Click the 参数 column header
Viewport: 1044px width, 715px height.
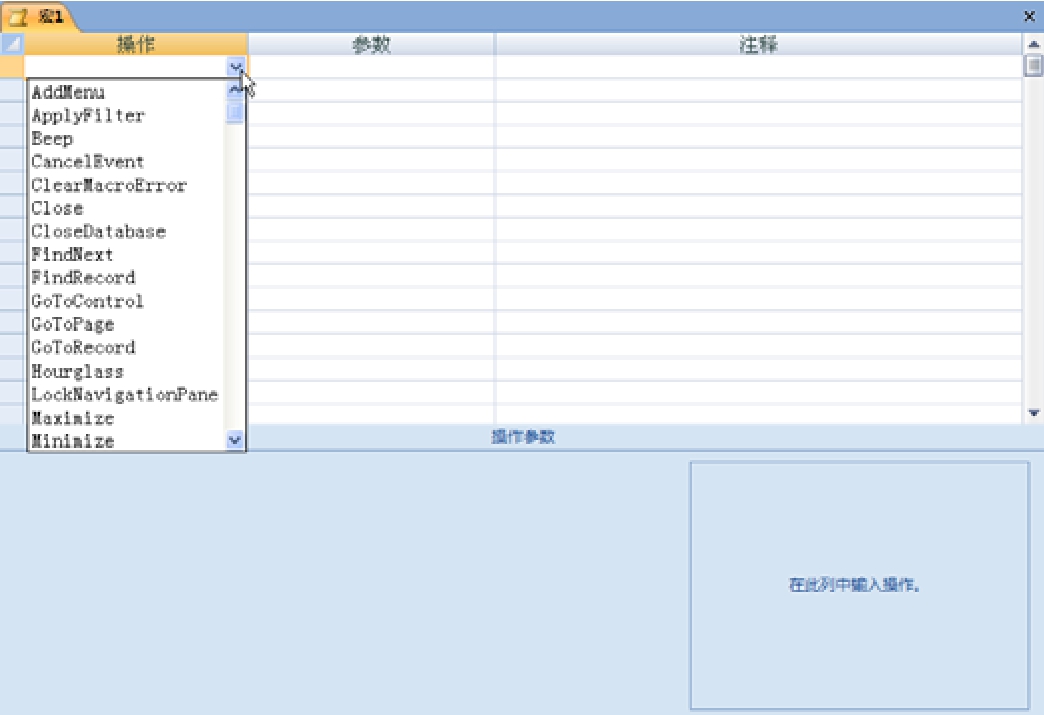click(x=371, y=44)
